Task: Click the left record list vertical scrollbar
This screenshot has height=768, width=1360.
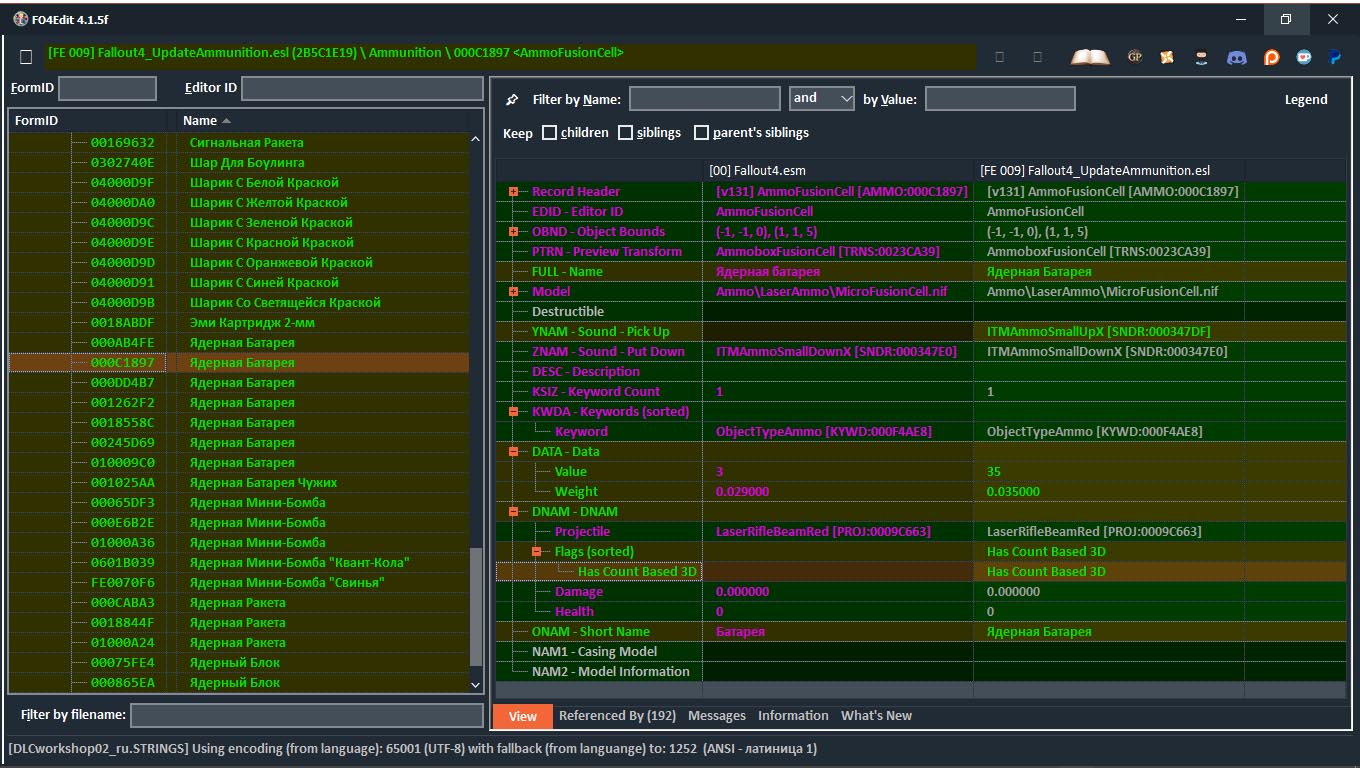Action: pyautogui.click(x=476, y=606)
